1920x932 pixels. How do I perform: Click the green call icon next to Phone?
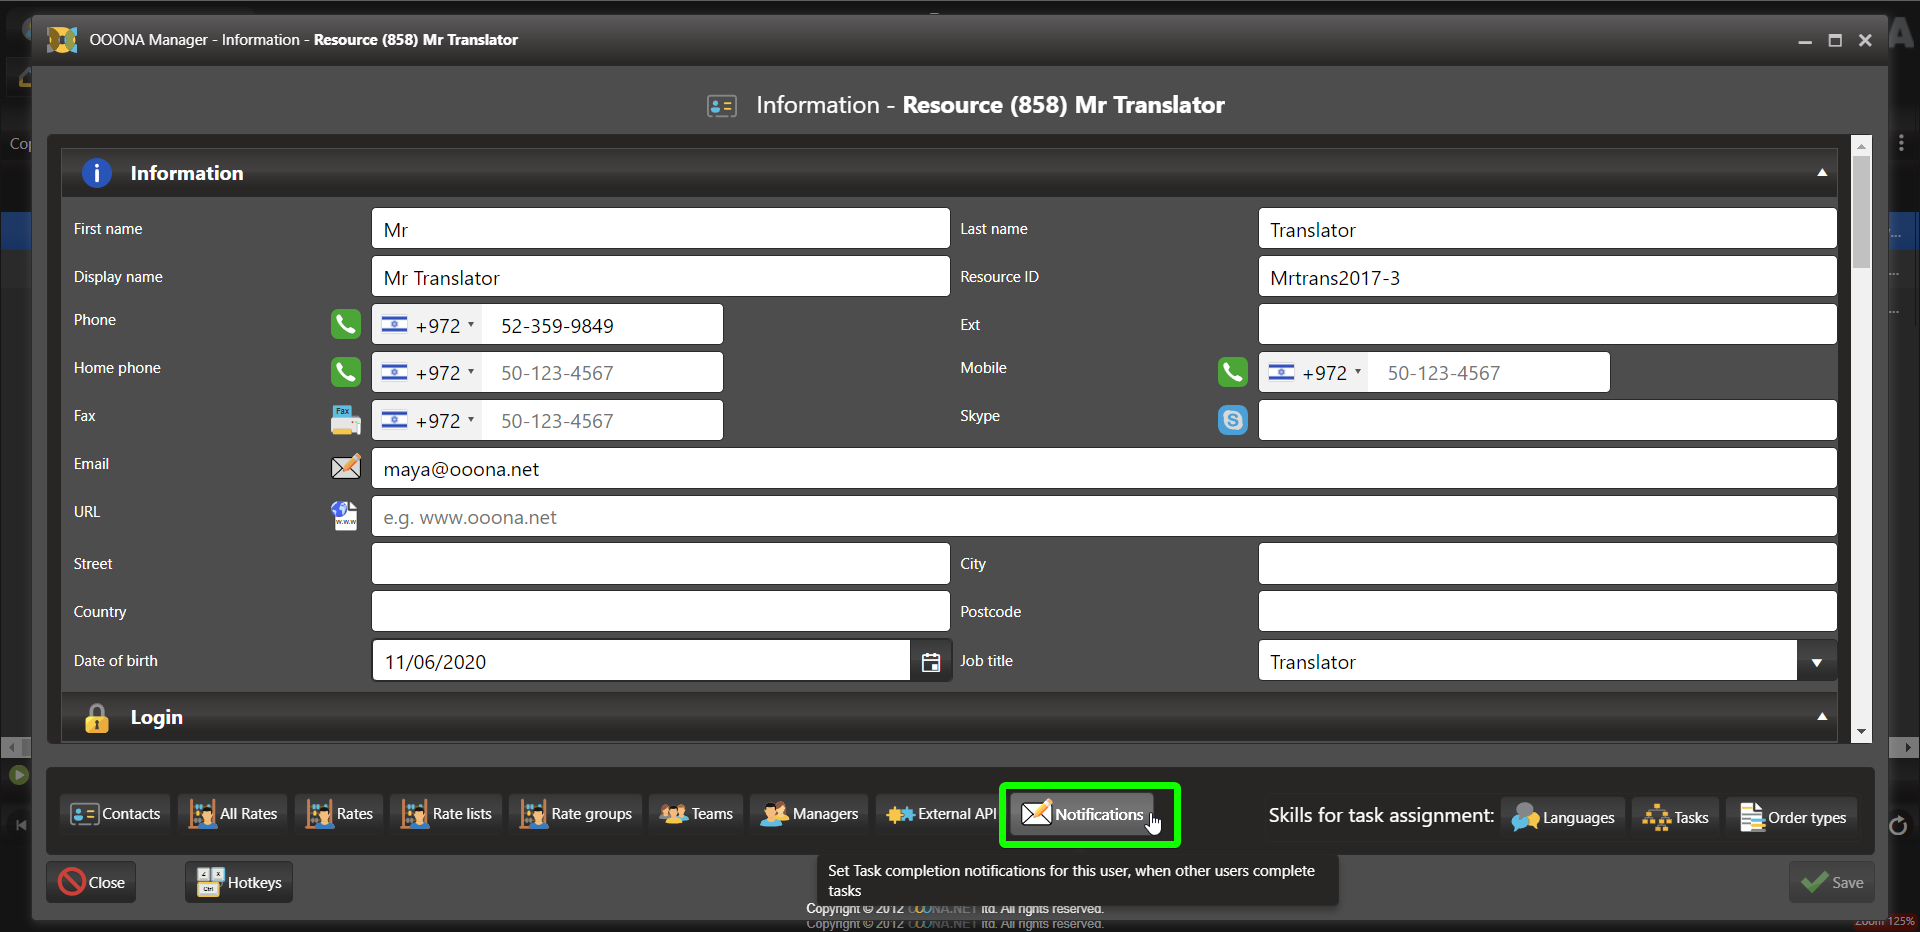coord(345,324)
